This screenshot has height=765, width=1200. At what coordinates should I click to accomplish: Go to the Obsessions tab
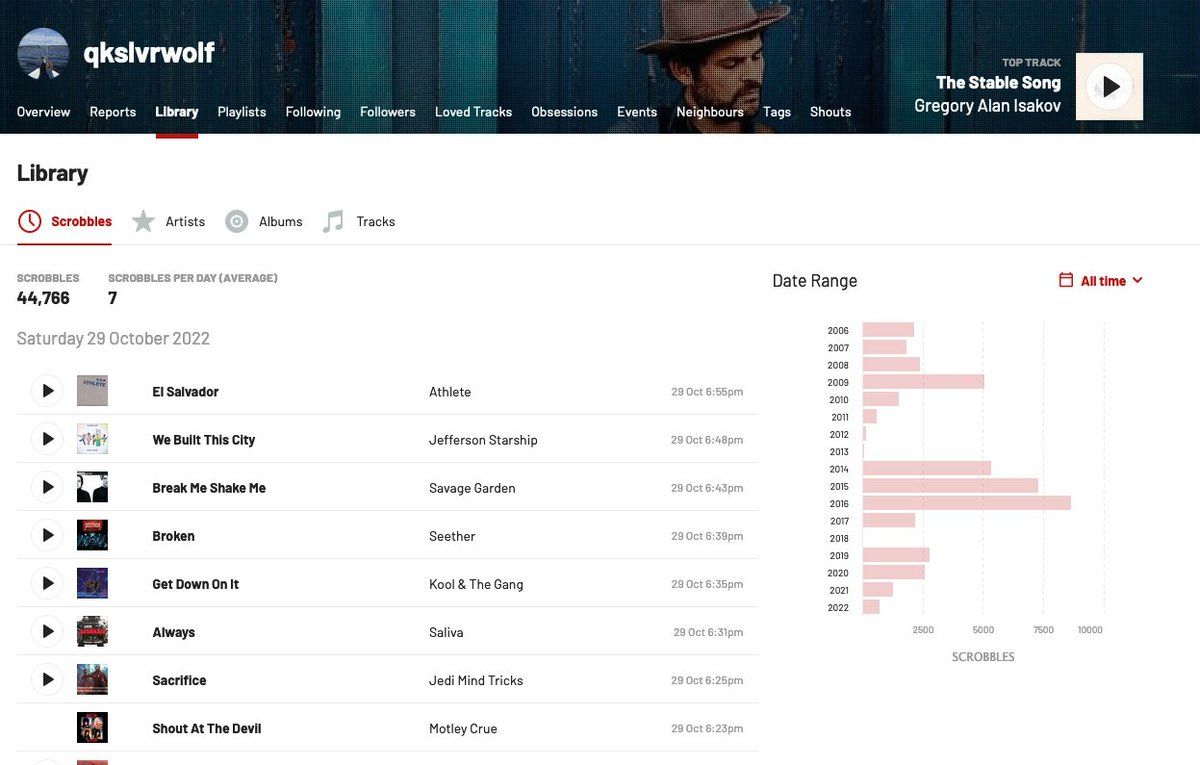pos(564,112)
